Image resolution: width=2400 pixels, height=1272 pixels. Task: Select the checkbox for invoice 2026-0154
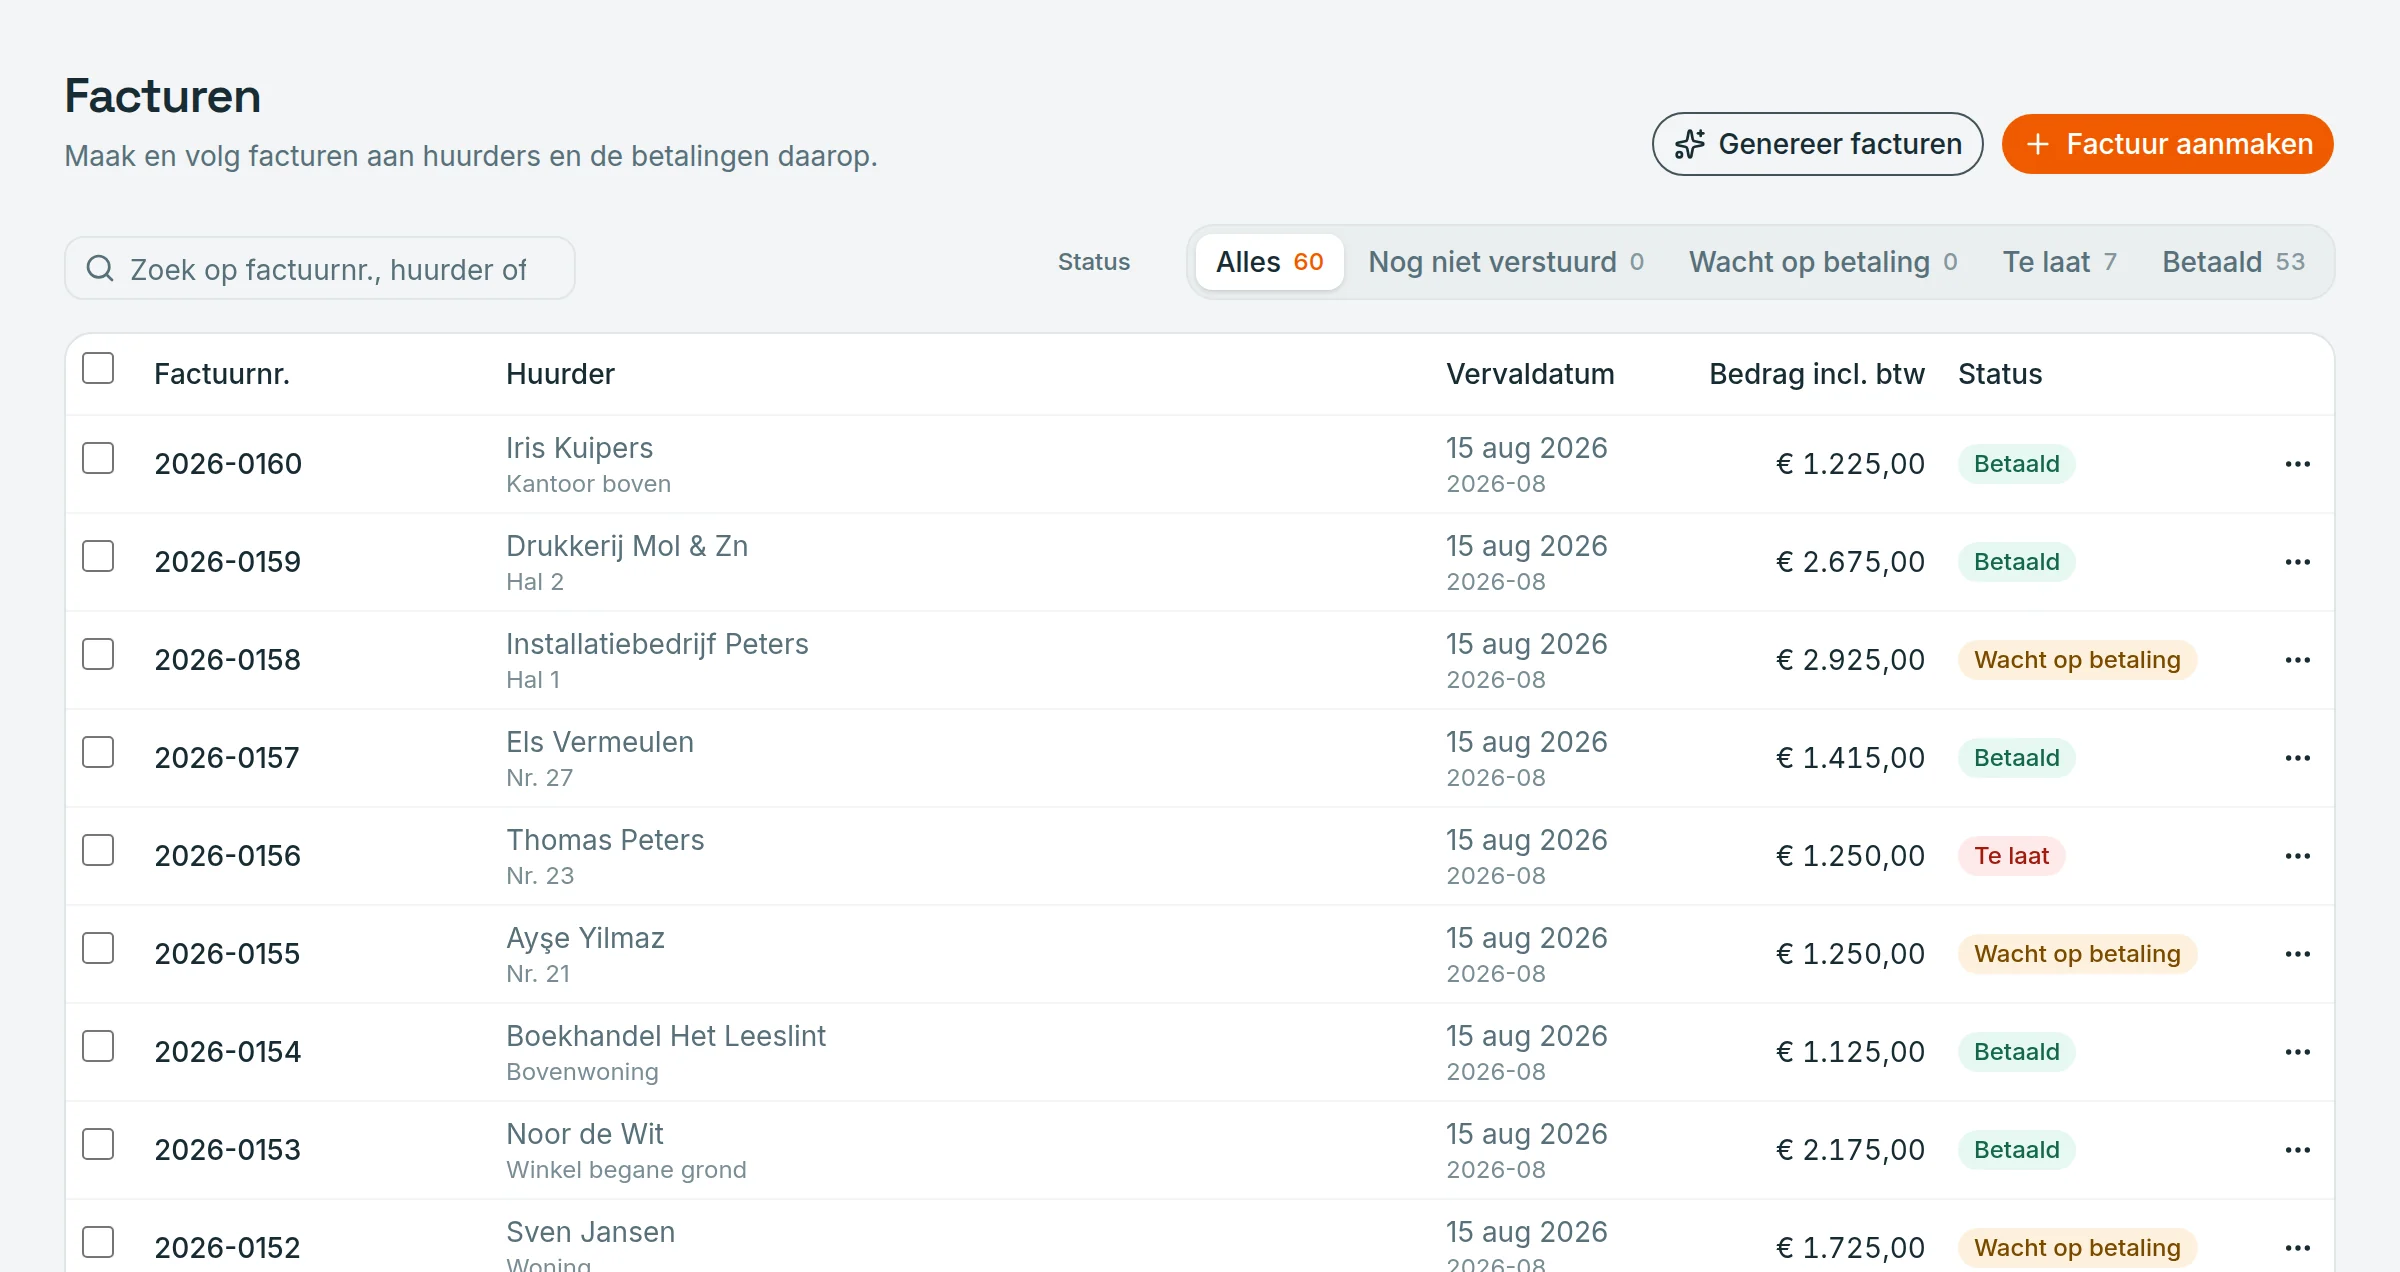pyautogui.click(x=98, y=1046)
